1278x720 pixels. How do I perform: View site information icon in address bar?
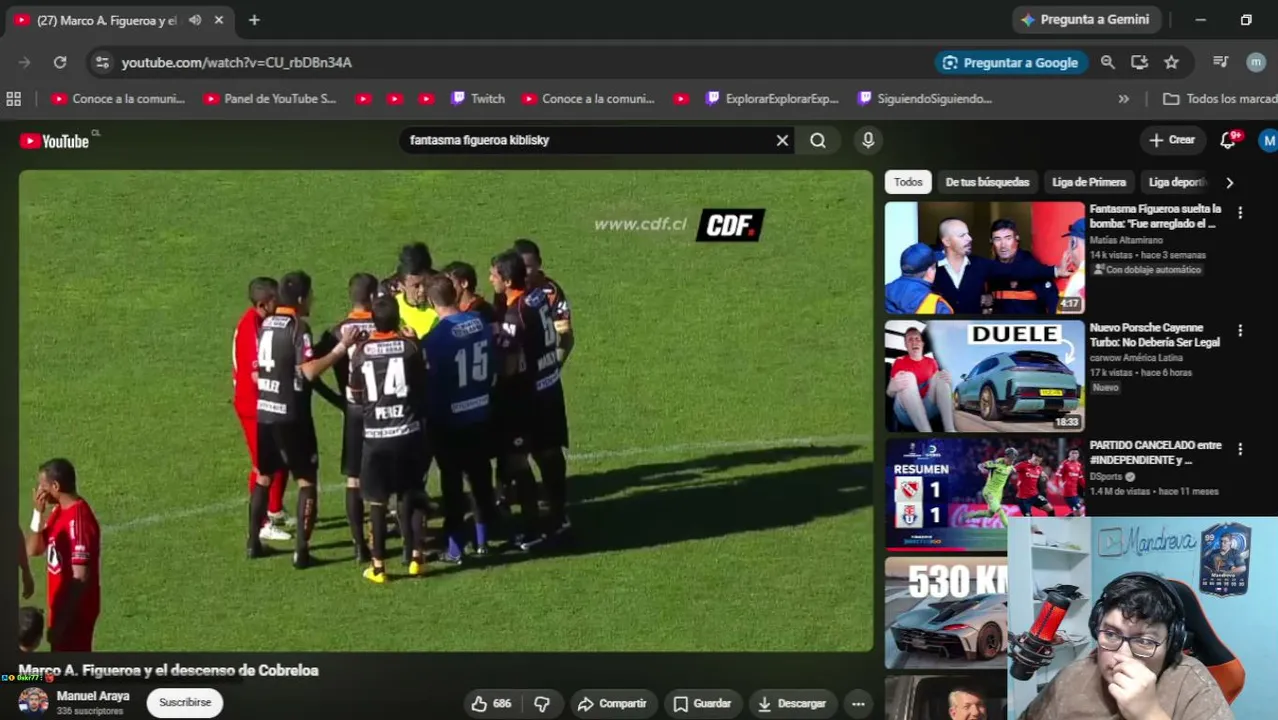tap(102, 62)
